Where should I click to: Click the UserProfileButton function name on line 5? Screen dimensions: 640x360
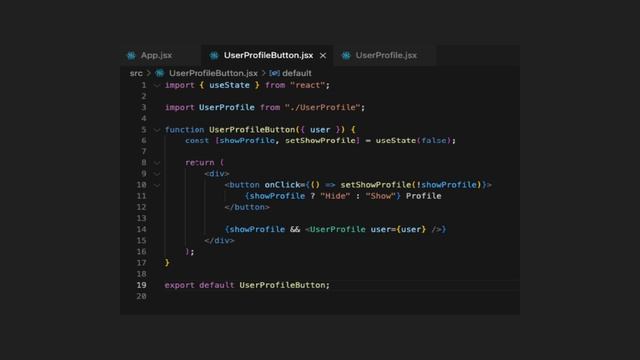252,129
